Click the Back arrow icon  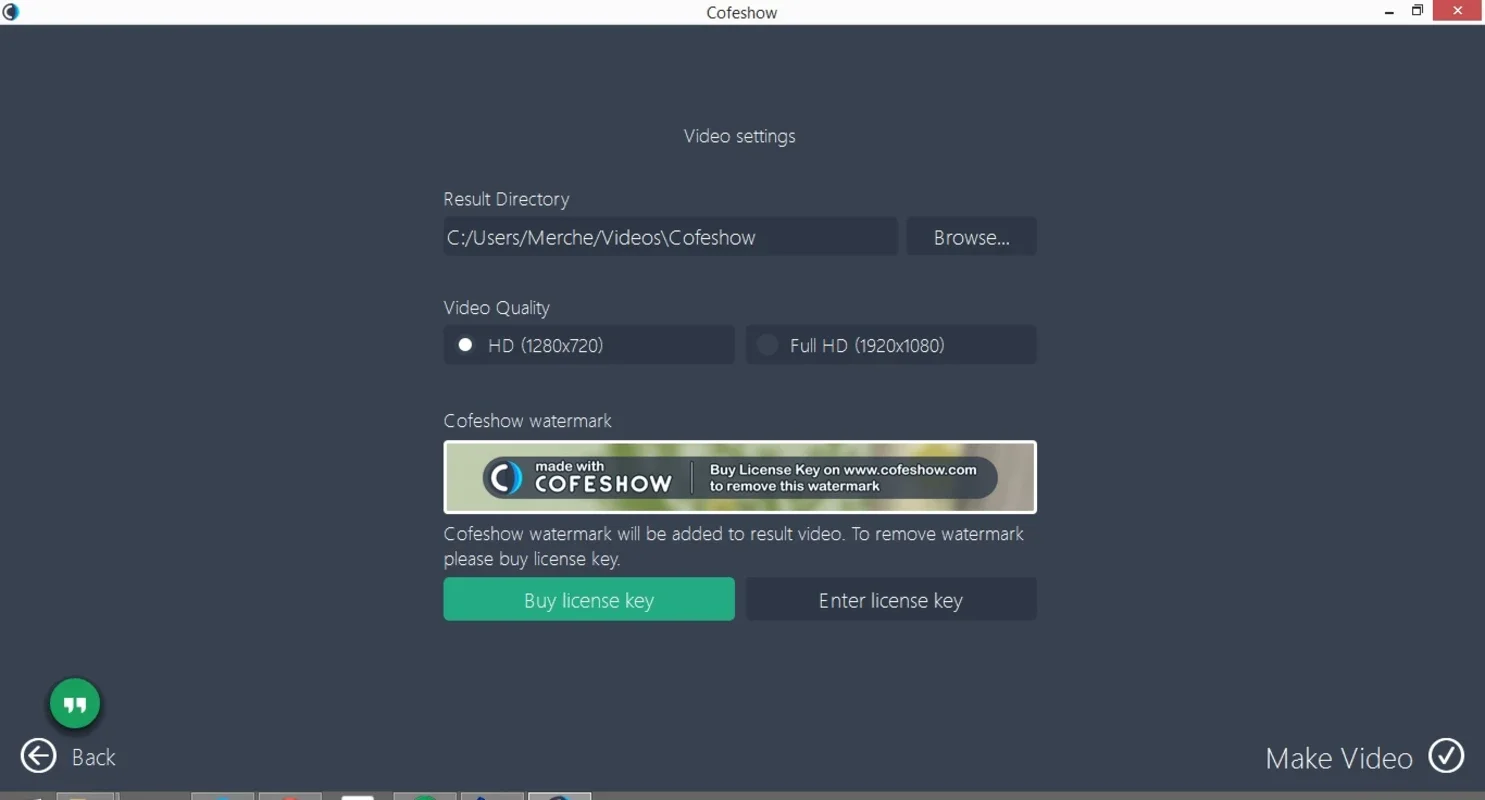[39, 756]
